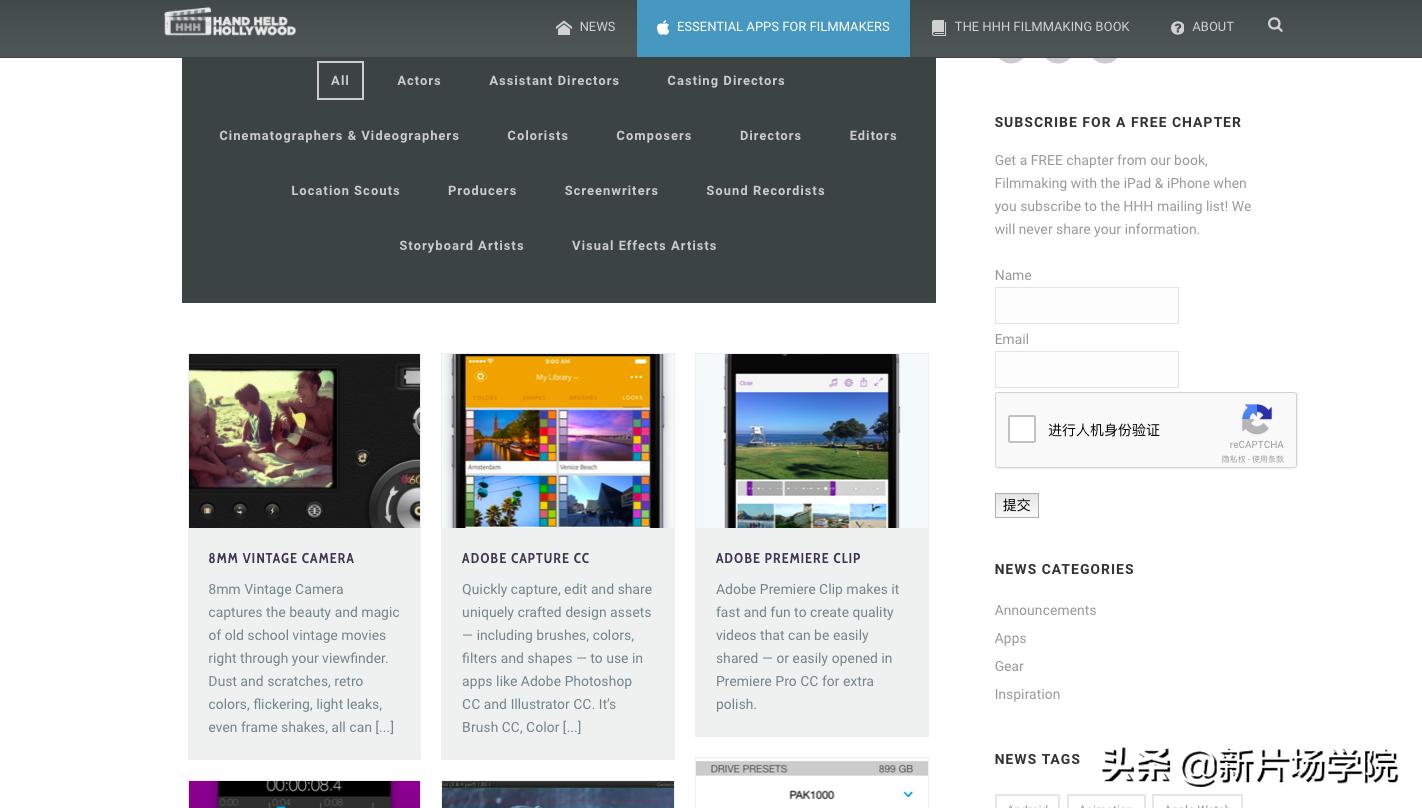Filter apps by Producers
The height and width of the screenshot is (808, 1422).
(482, 191)
